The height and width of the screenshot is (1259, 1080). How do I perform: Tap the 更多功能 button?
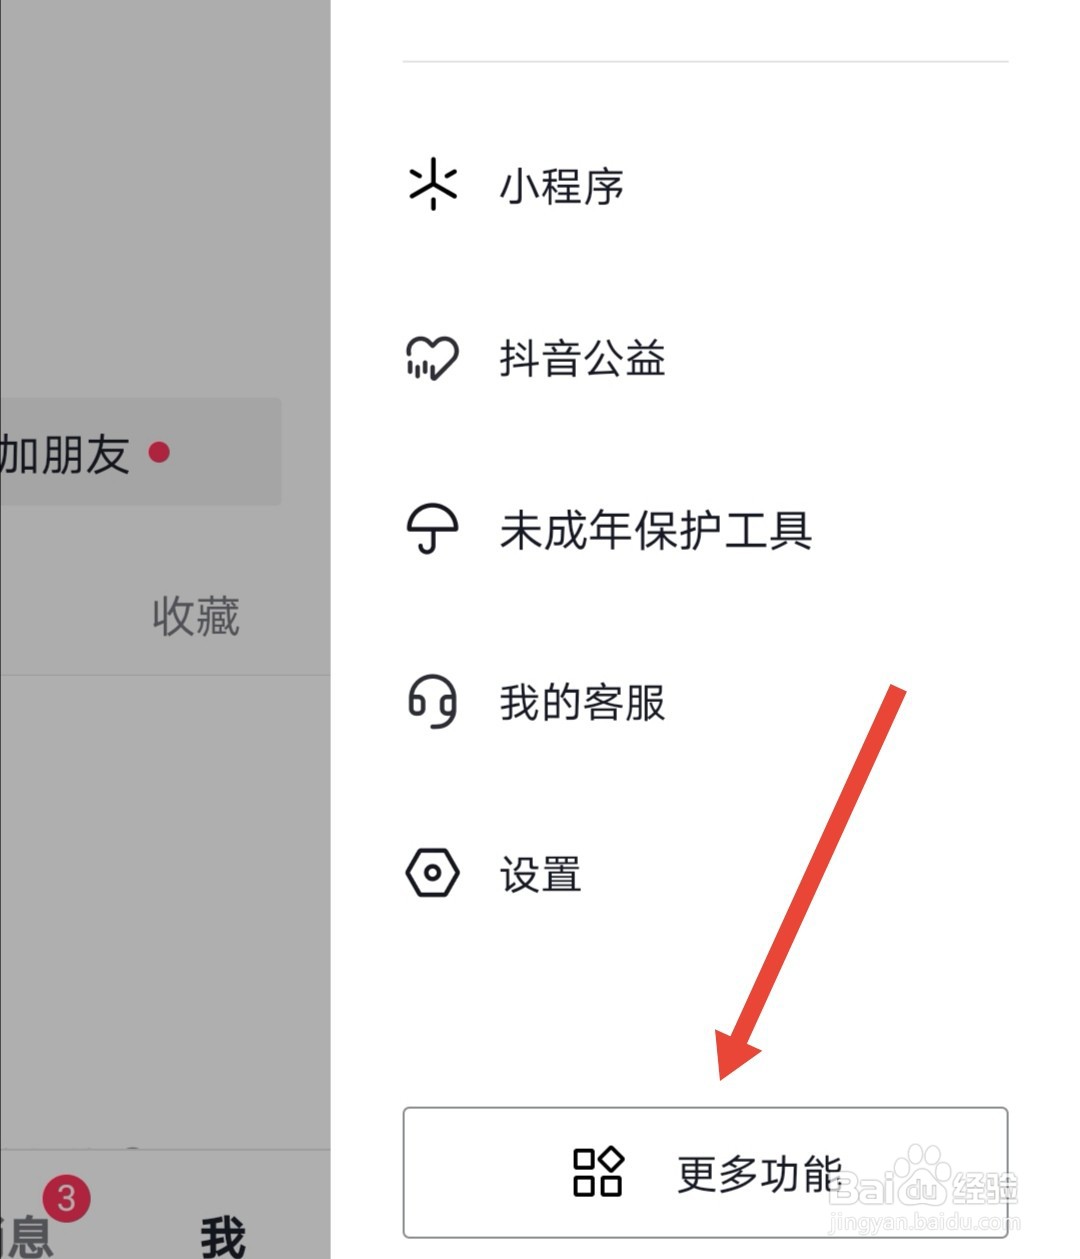point(705,1172)
